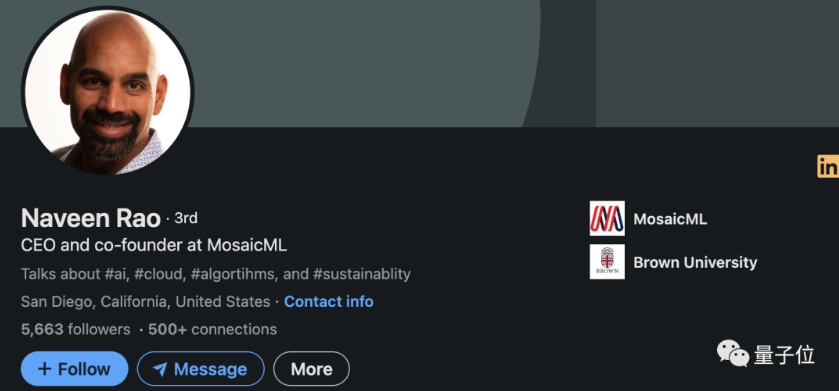Click the gold LinkedIn 'in' badge
Image resolution: width=839 pixels, height=391 pixels.
click(828, 166)
